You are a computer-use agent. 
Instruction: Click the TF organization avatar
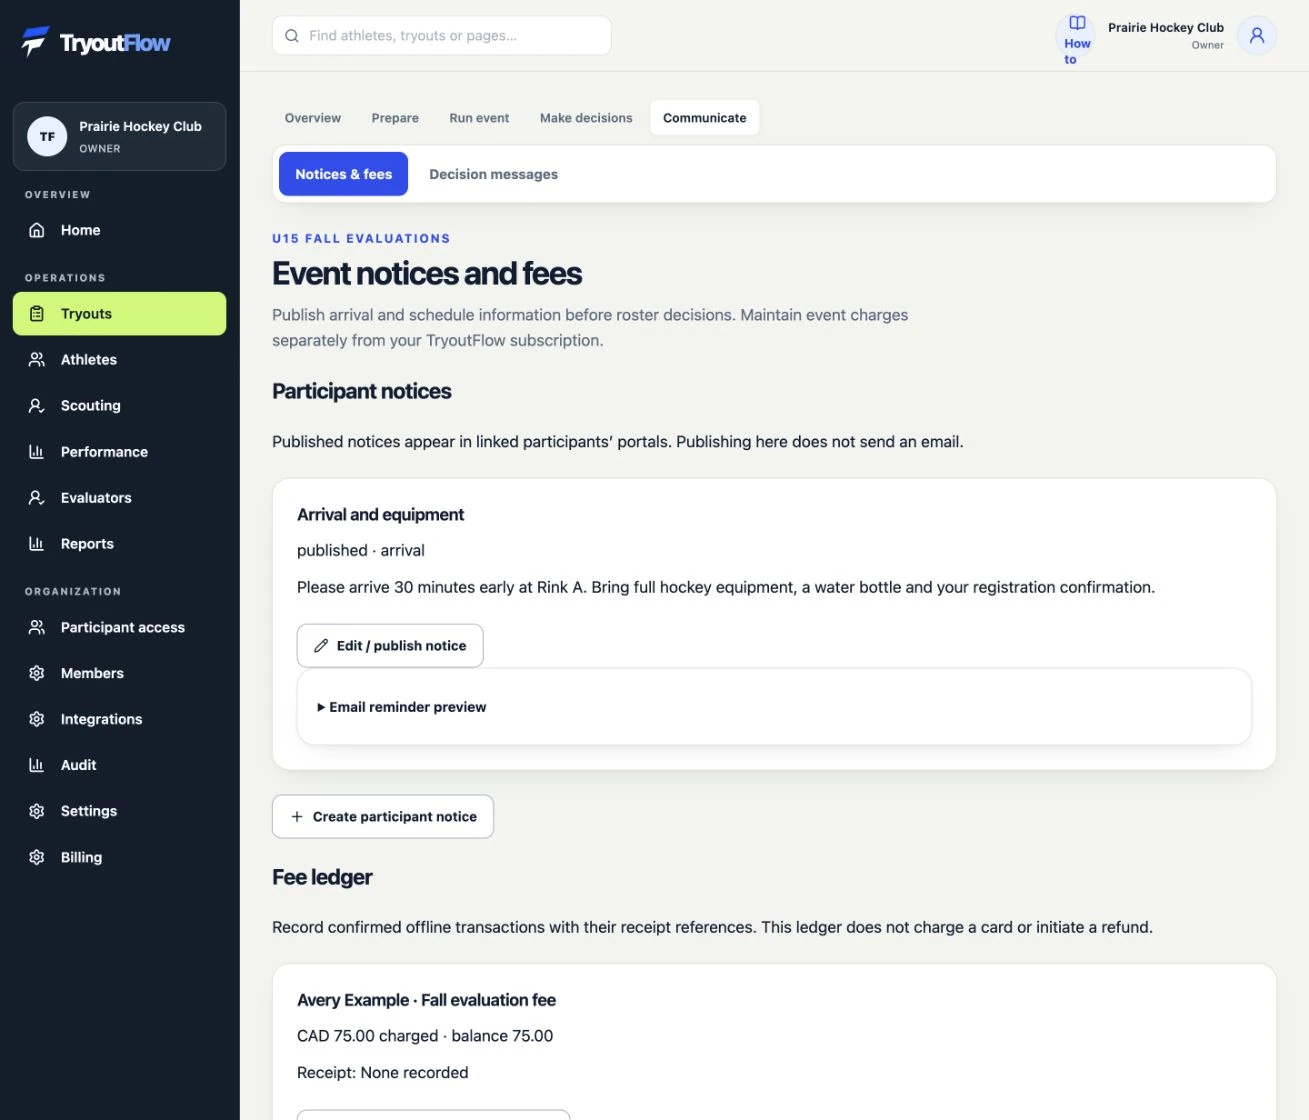pos(47,137)
